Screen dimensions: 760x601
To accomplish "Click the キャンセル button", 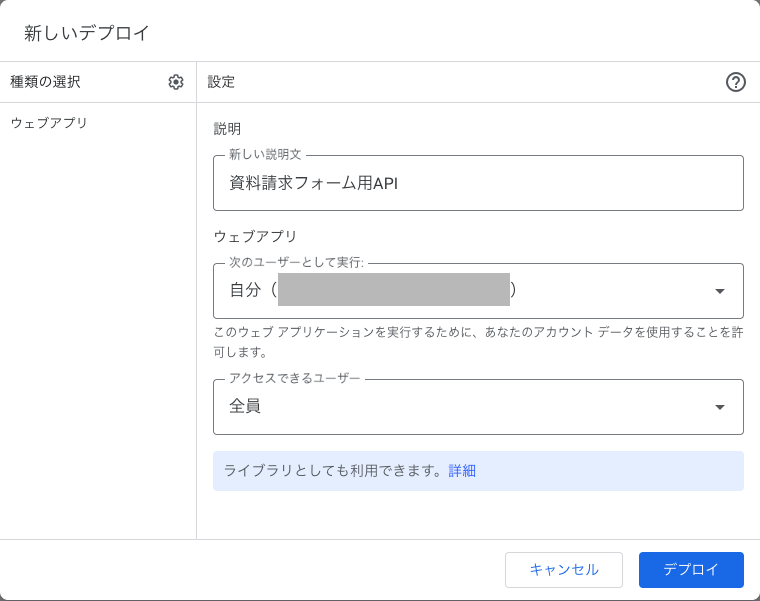I will [x=564, y=569].
